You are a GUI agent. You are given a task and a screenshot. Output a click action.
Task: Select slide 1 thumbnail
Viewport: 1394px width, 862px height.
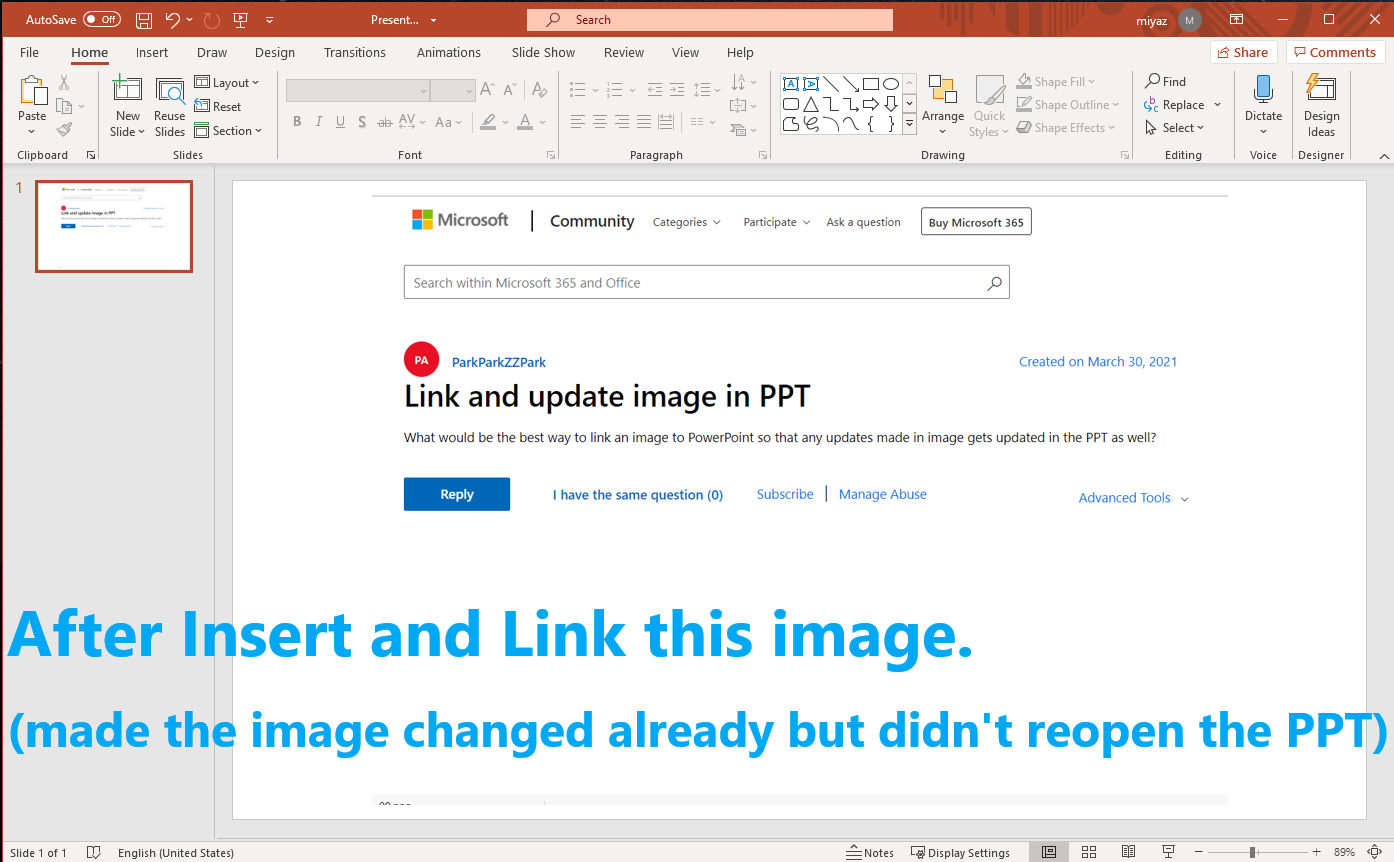coord(114,226)
